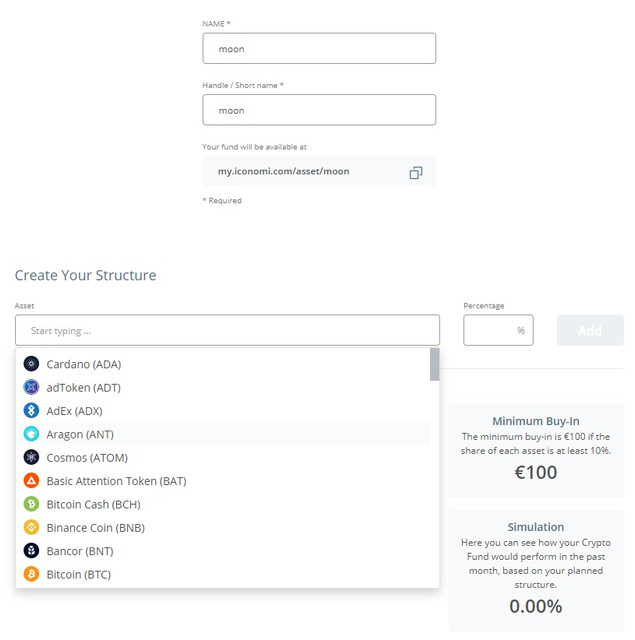Click the Handle / Short name field

point(319,110)
